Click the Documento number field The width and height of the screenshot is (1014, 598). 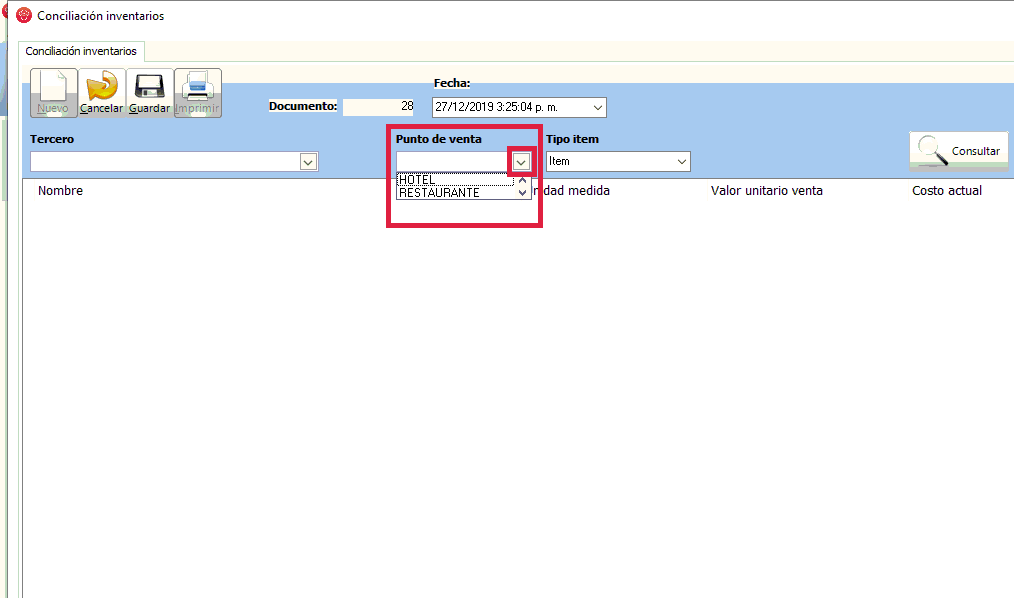[x=379, y=107]
